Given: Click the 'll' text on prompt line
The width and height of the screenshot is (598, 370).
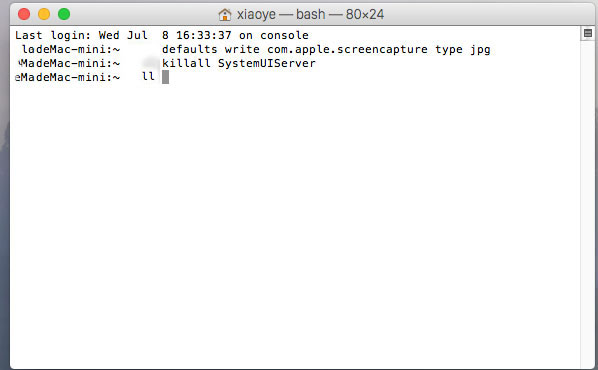Looking at the screenshot, I should pos(148,77).
